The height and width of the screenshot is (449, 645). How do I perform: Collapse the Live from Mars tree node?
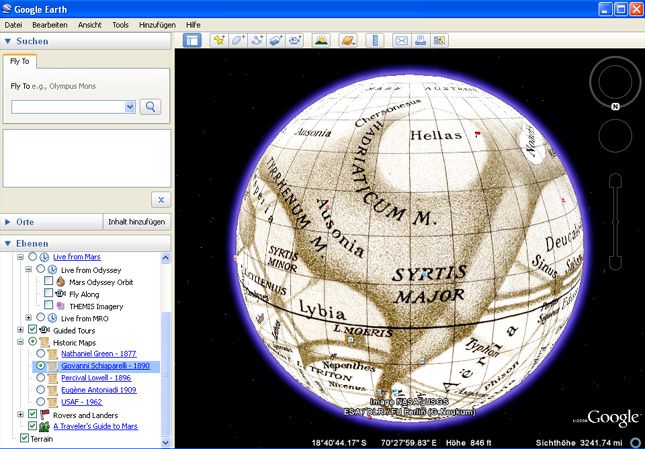(20, 257)
